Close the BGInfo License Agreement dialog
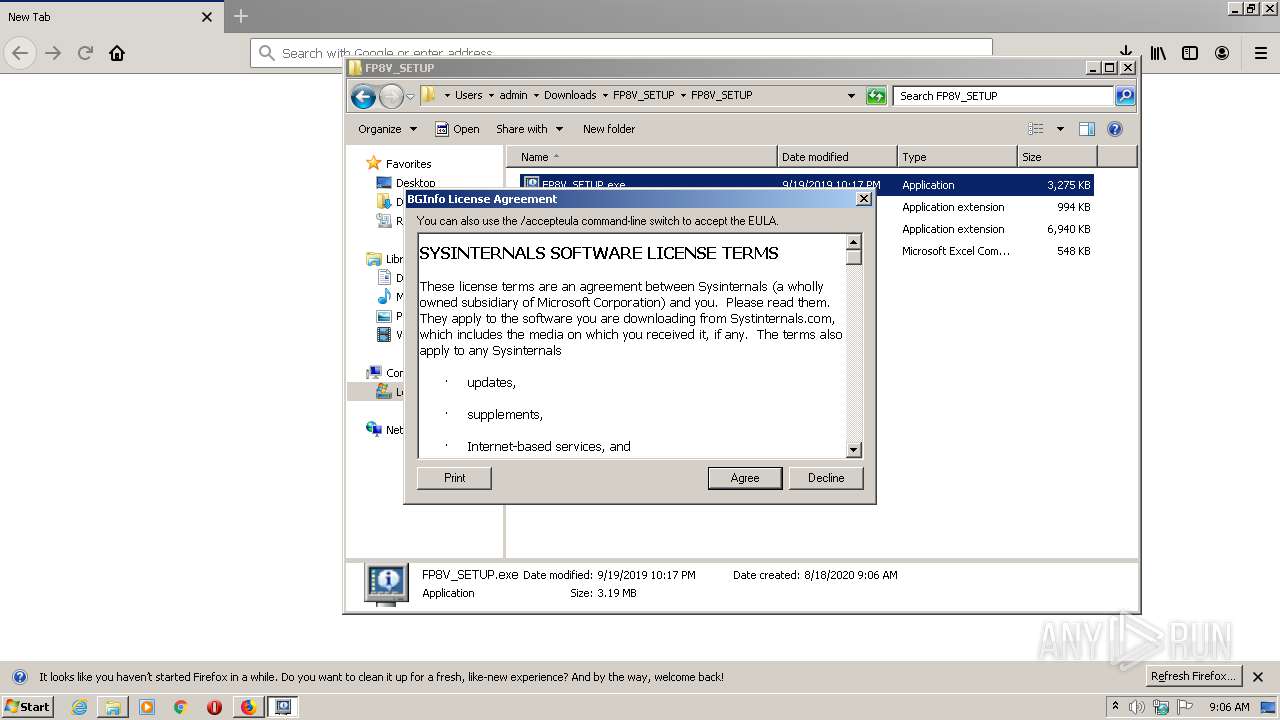 pos(864,199)
